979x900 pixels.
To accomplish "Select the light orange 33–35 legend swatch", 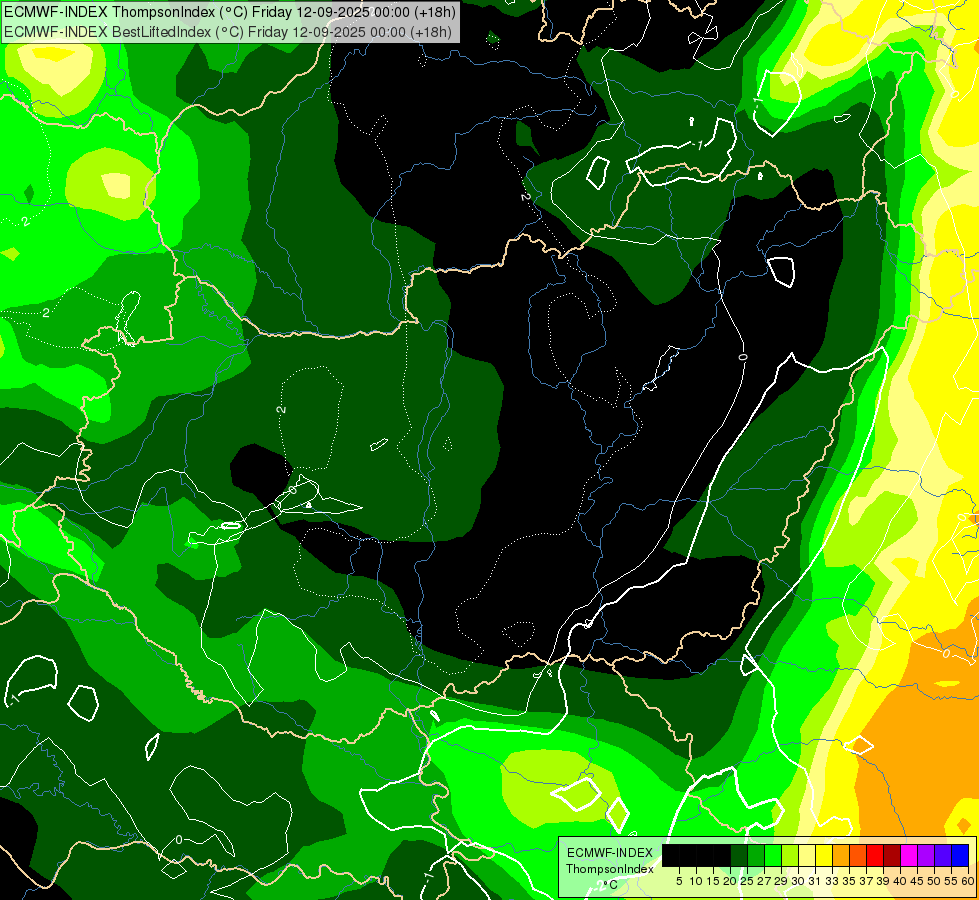I will (x=840, y=855).
